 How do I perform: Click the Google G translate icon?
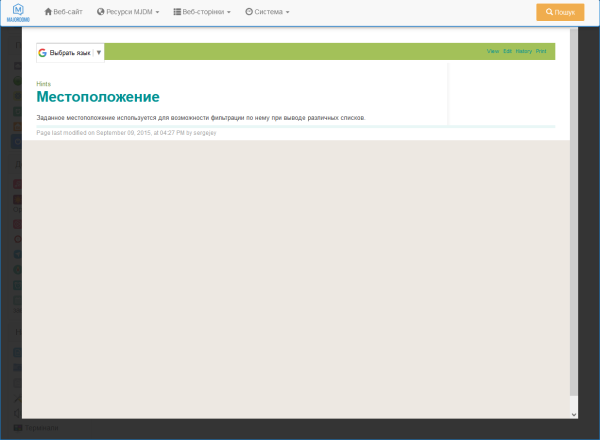(x=42, y=53)
